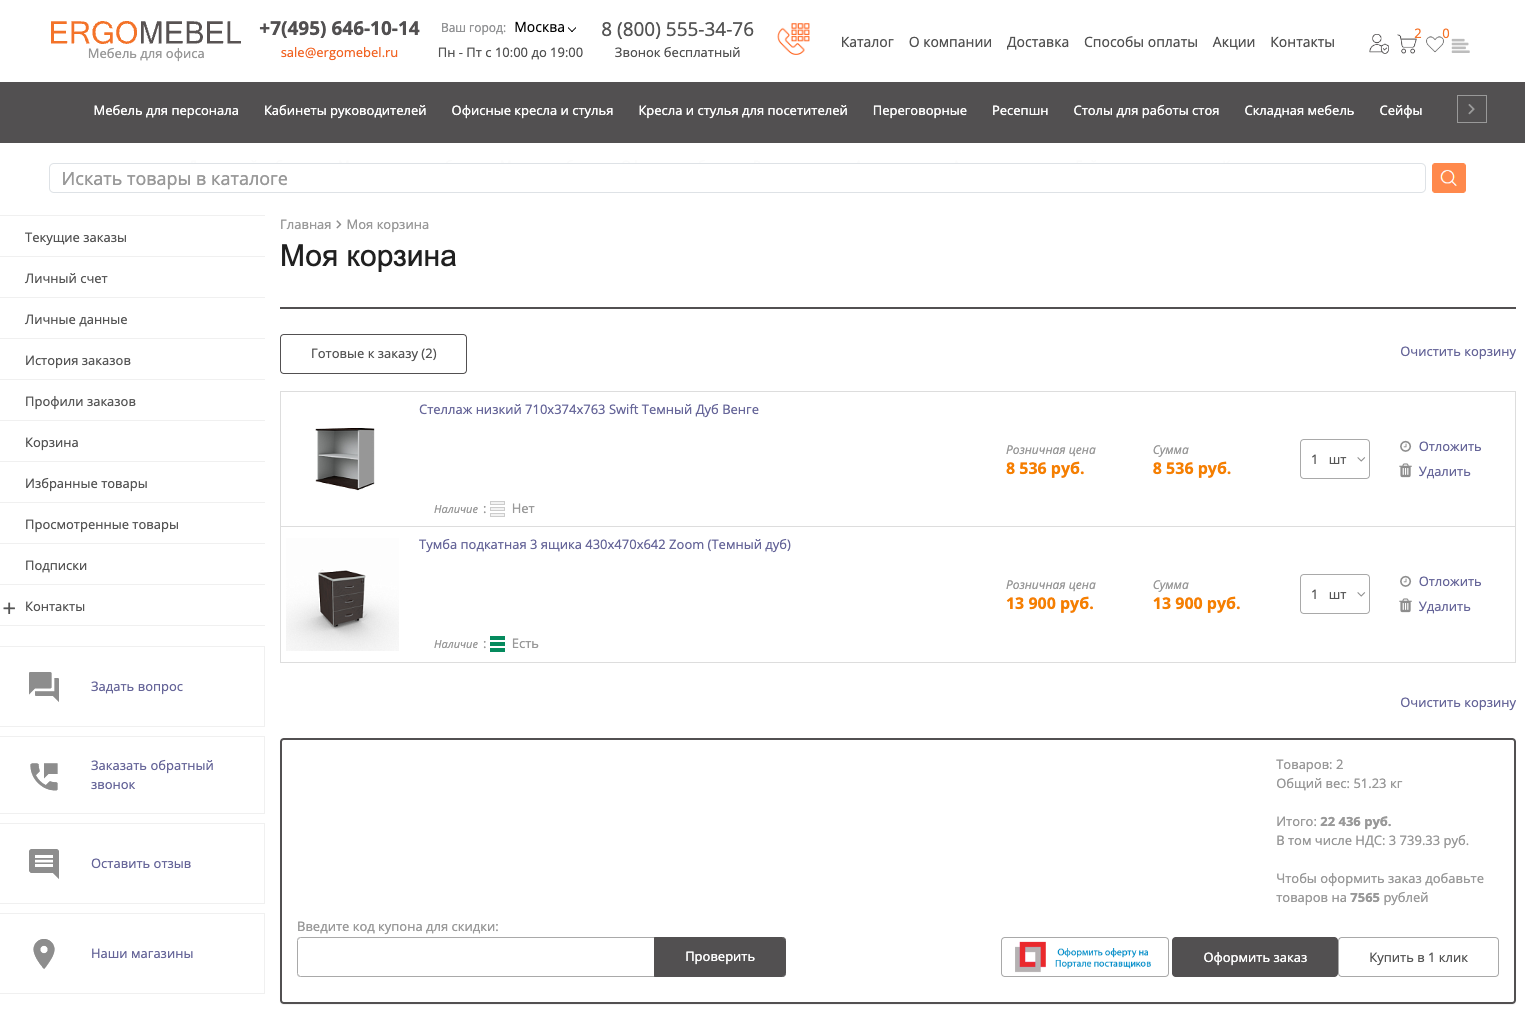
Task: Expand Контакты in the left sidebar
Action: 10,607
